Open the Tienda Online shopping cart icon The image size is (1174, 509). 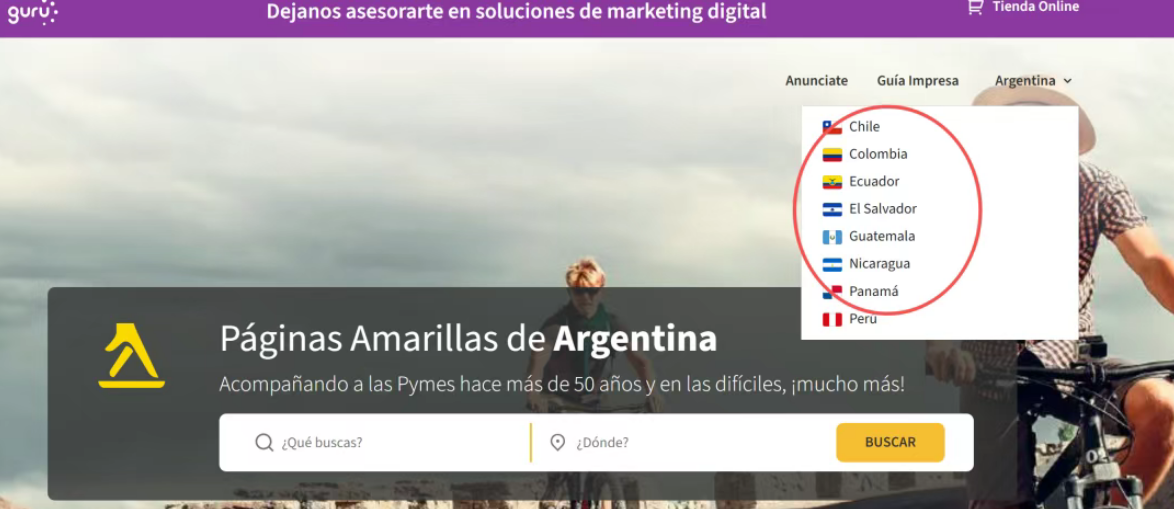coord(974,7)
